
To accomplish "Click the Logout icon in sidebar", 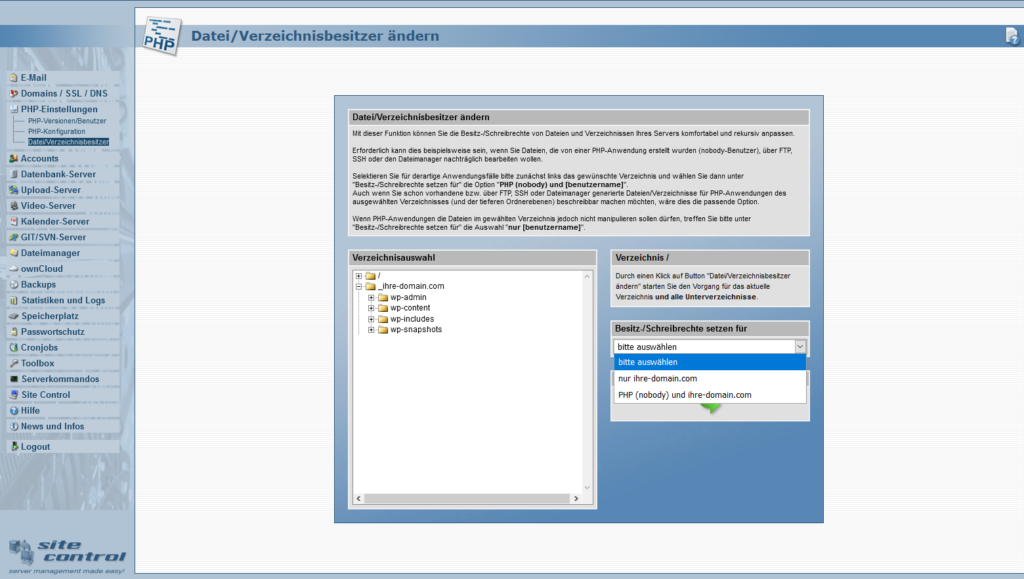I will point(14,447).
